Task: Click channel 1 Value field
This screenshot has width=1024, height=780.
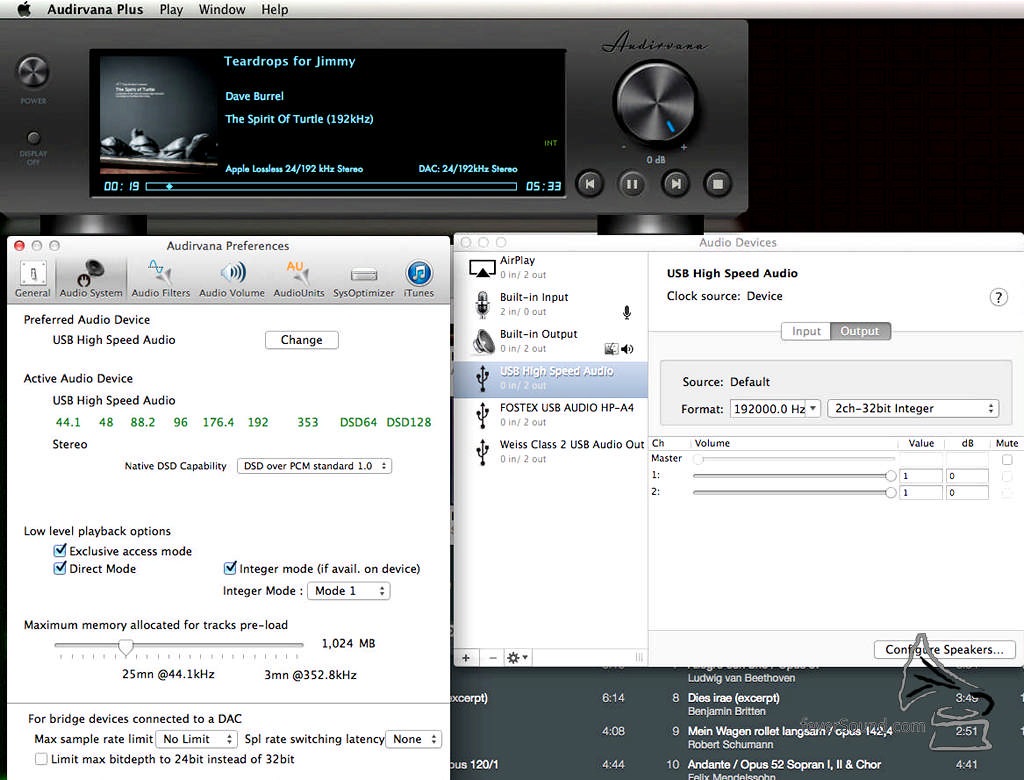Action: [921, 476]
